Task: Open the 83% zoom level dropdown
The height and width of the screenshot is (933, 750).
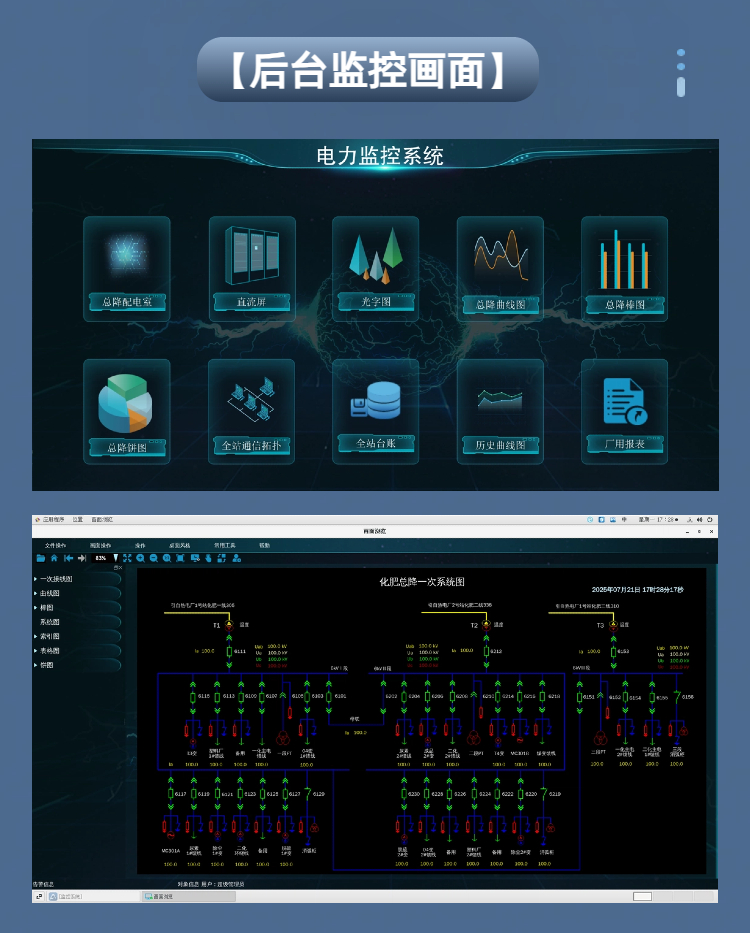Action: [116, 558]
